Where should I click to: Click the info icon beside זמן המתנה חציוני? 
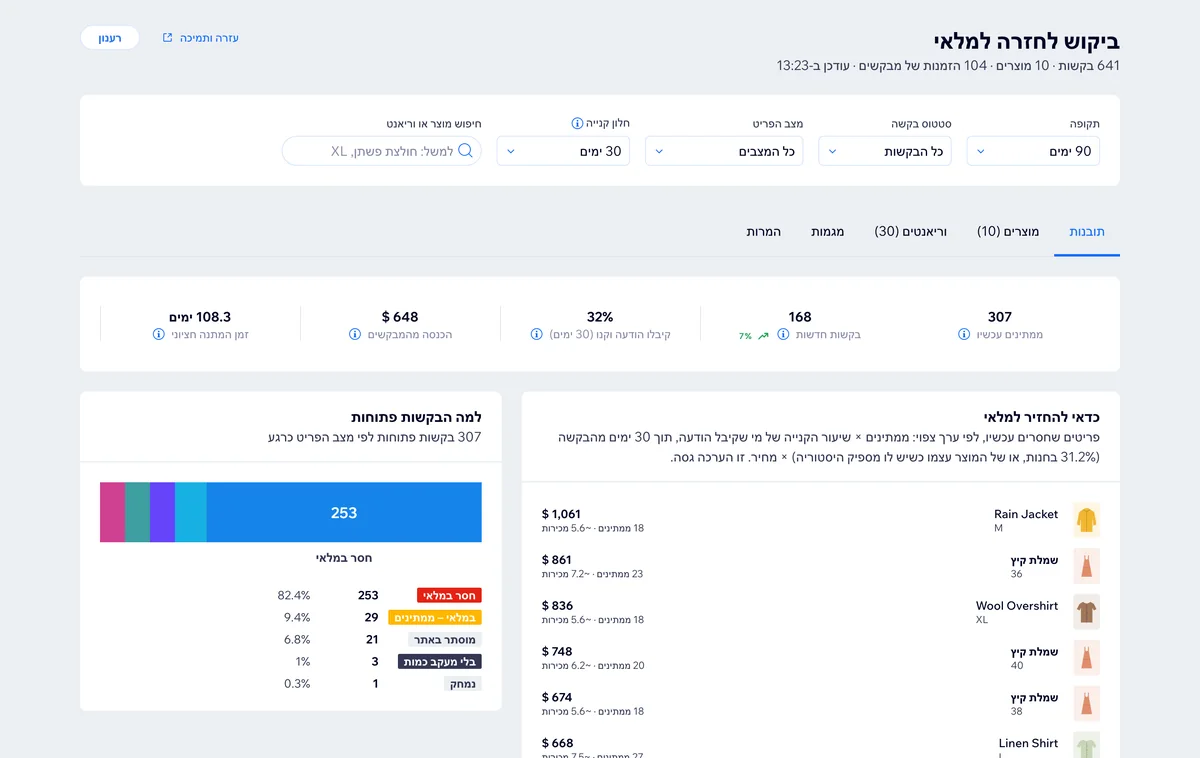tap(158, 334)
